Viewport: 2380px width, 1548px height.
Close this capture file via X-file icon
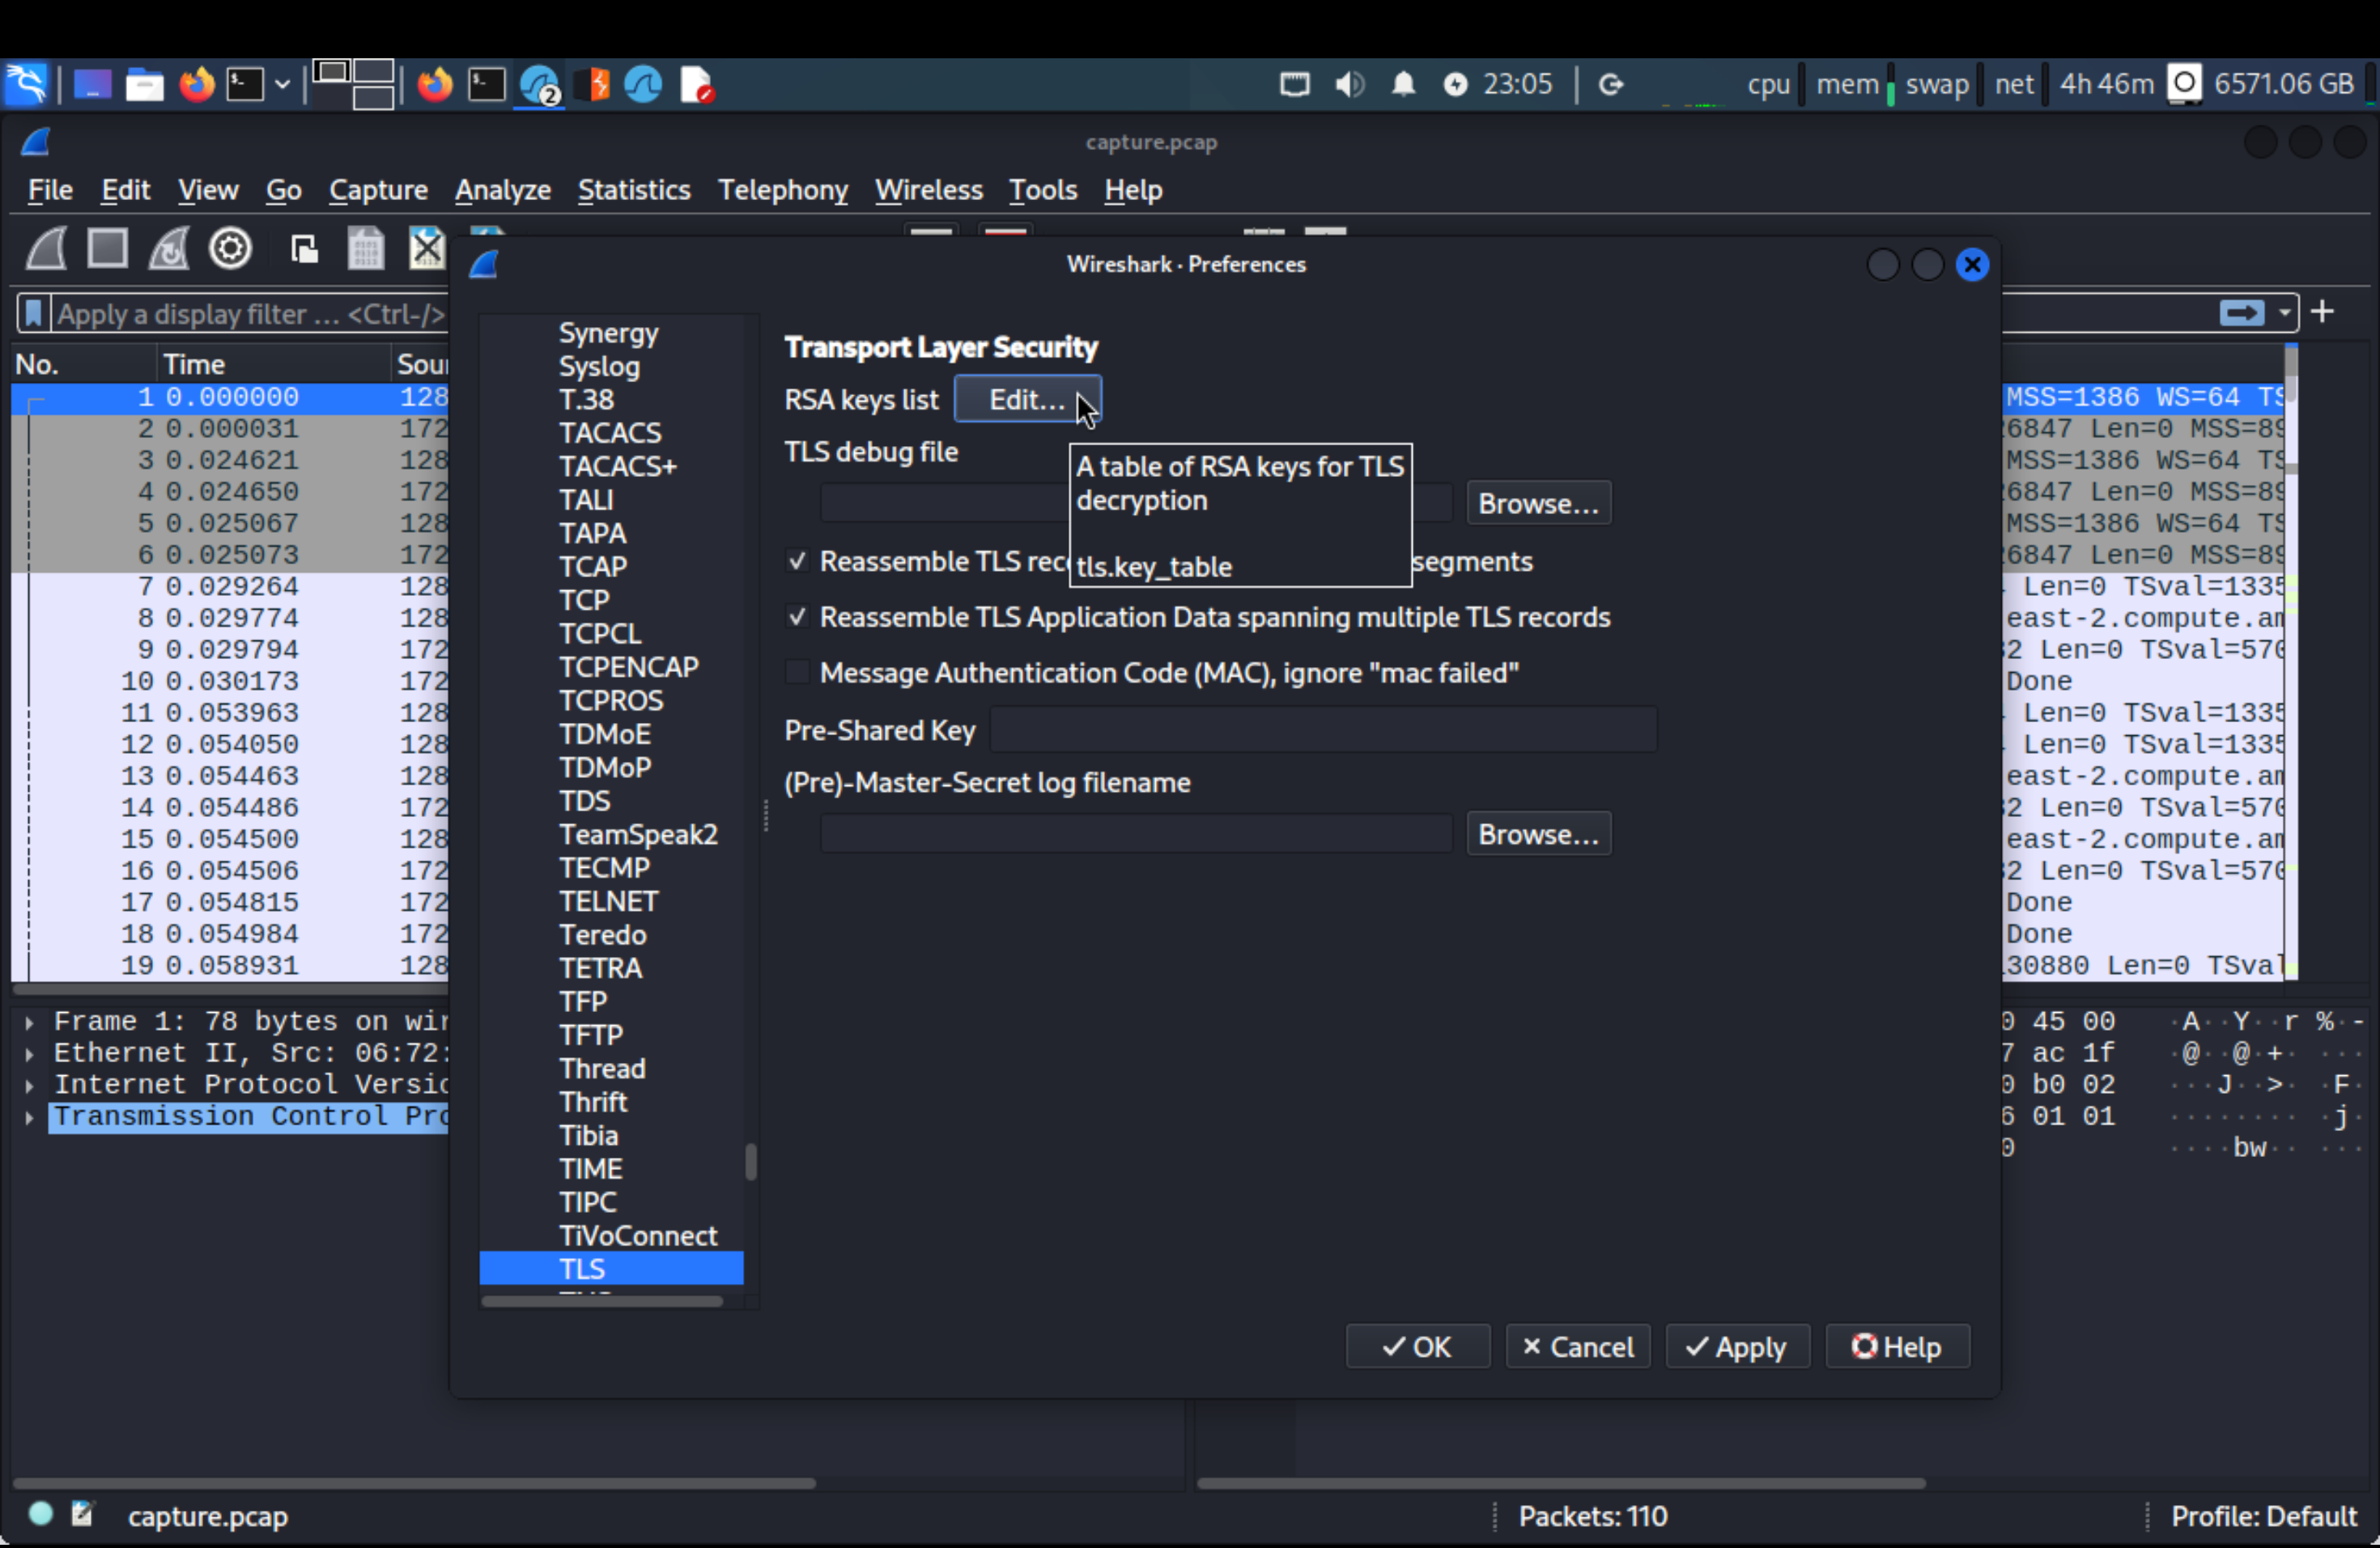tap(427, 248)
